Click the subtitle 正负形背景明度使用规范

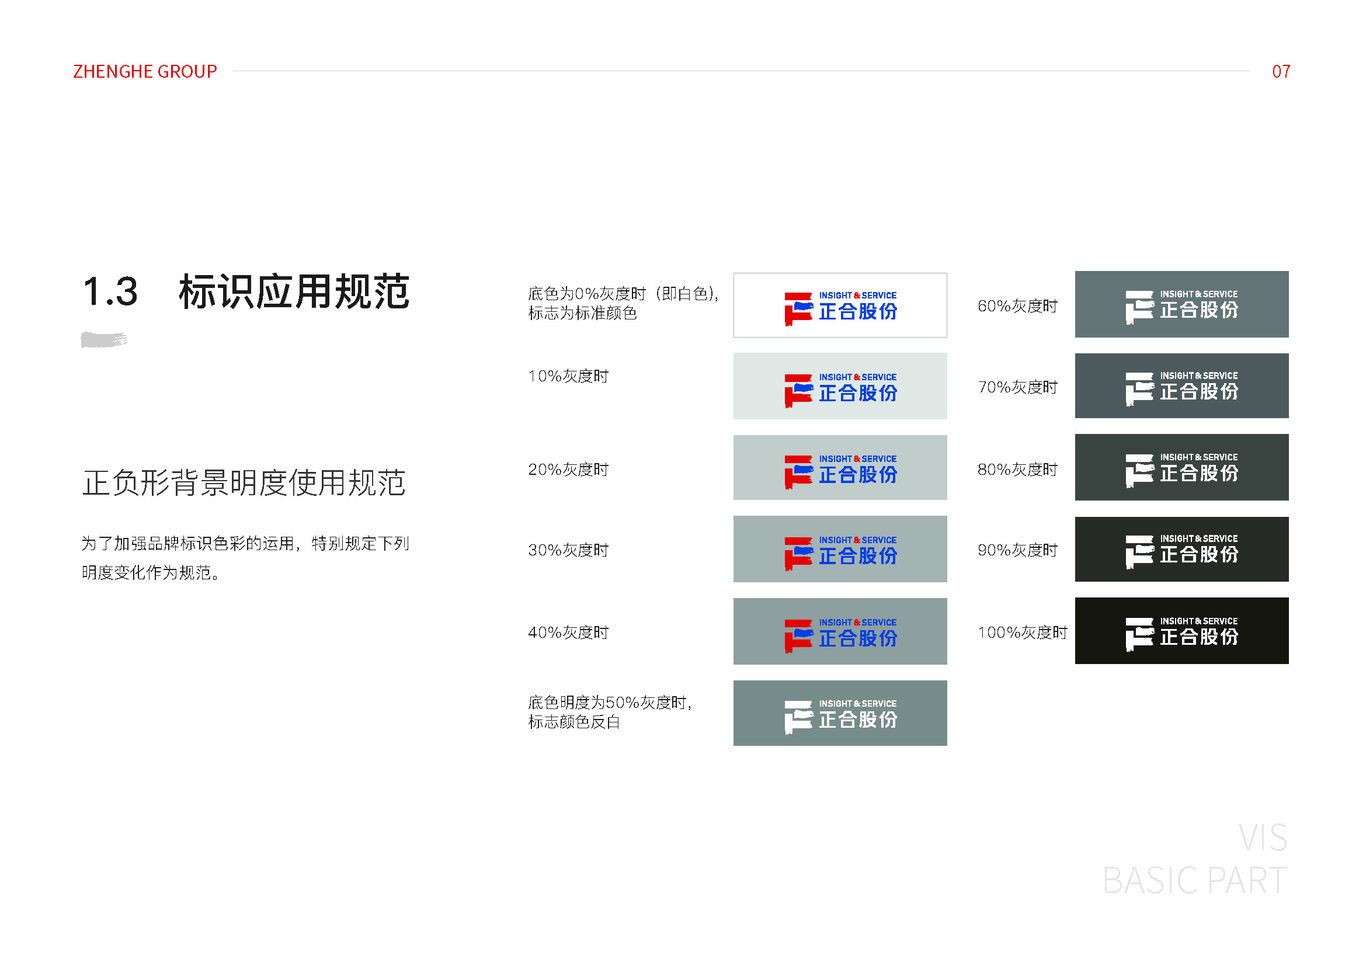click(244, 483)
